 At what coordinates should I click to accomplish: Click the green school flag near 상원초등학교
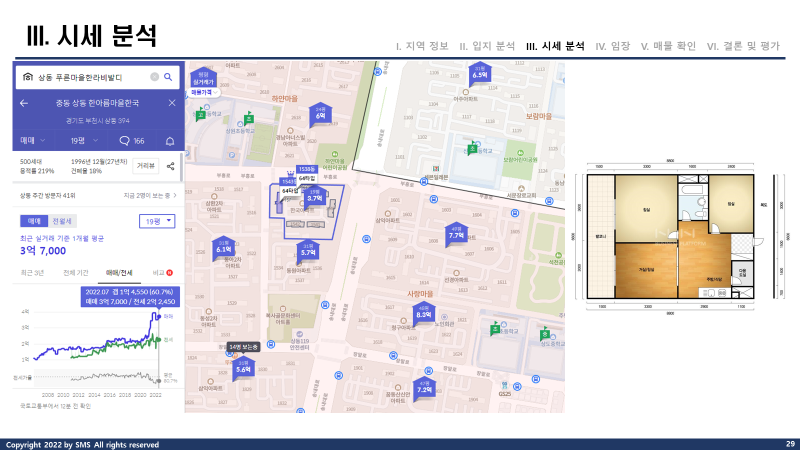[x=248, y=118]
